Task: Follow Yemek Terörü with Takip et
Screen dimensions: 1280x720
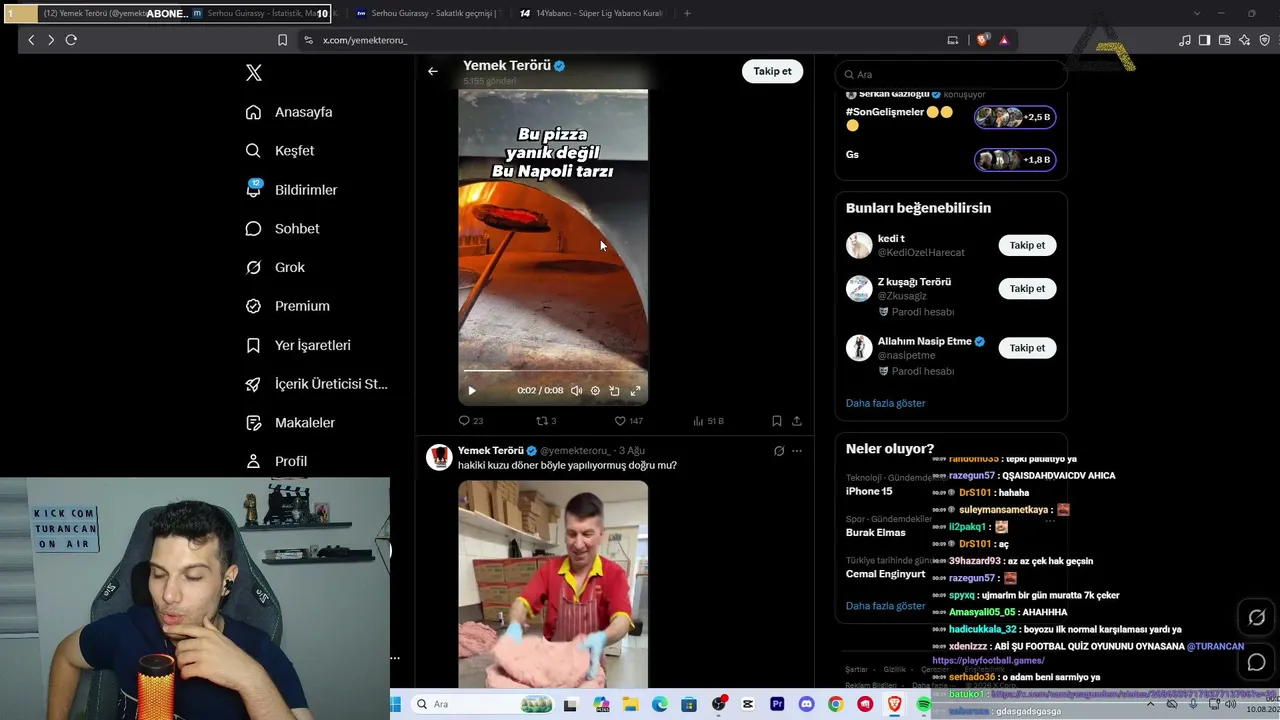Action: (x=772, y=71)
